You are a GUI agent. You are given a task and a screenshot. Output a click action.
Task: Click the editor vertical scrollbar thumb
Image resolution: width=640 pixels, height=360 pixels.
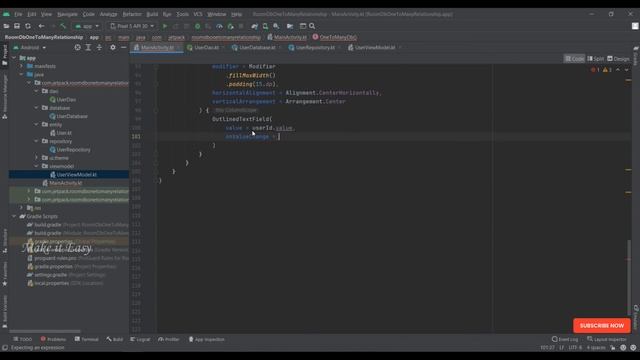point(629,278)
